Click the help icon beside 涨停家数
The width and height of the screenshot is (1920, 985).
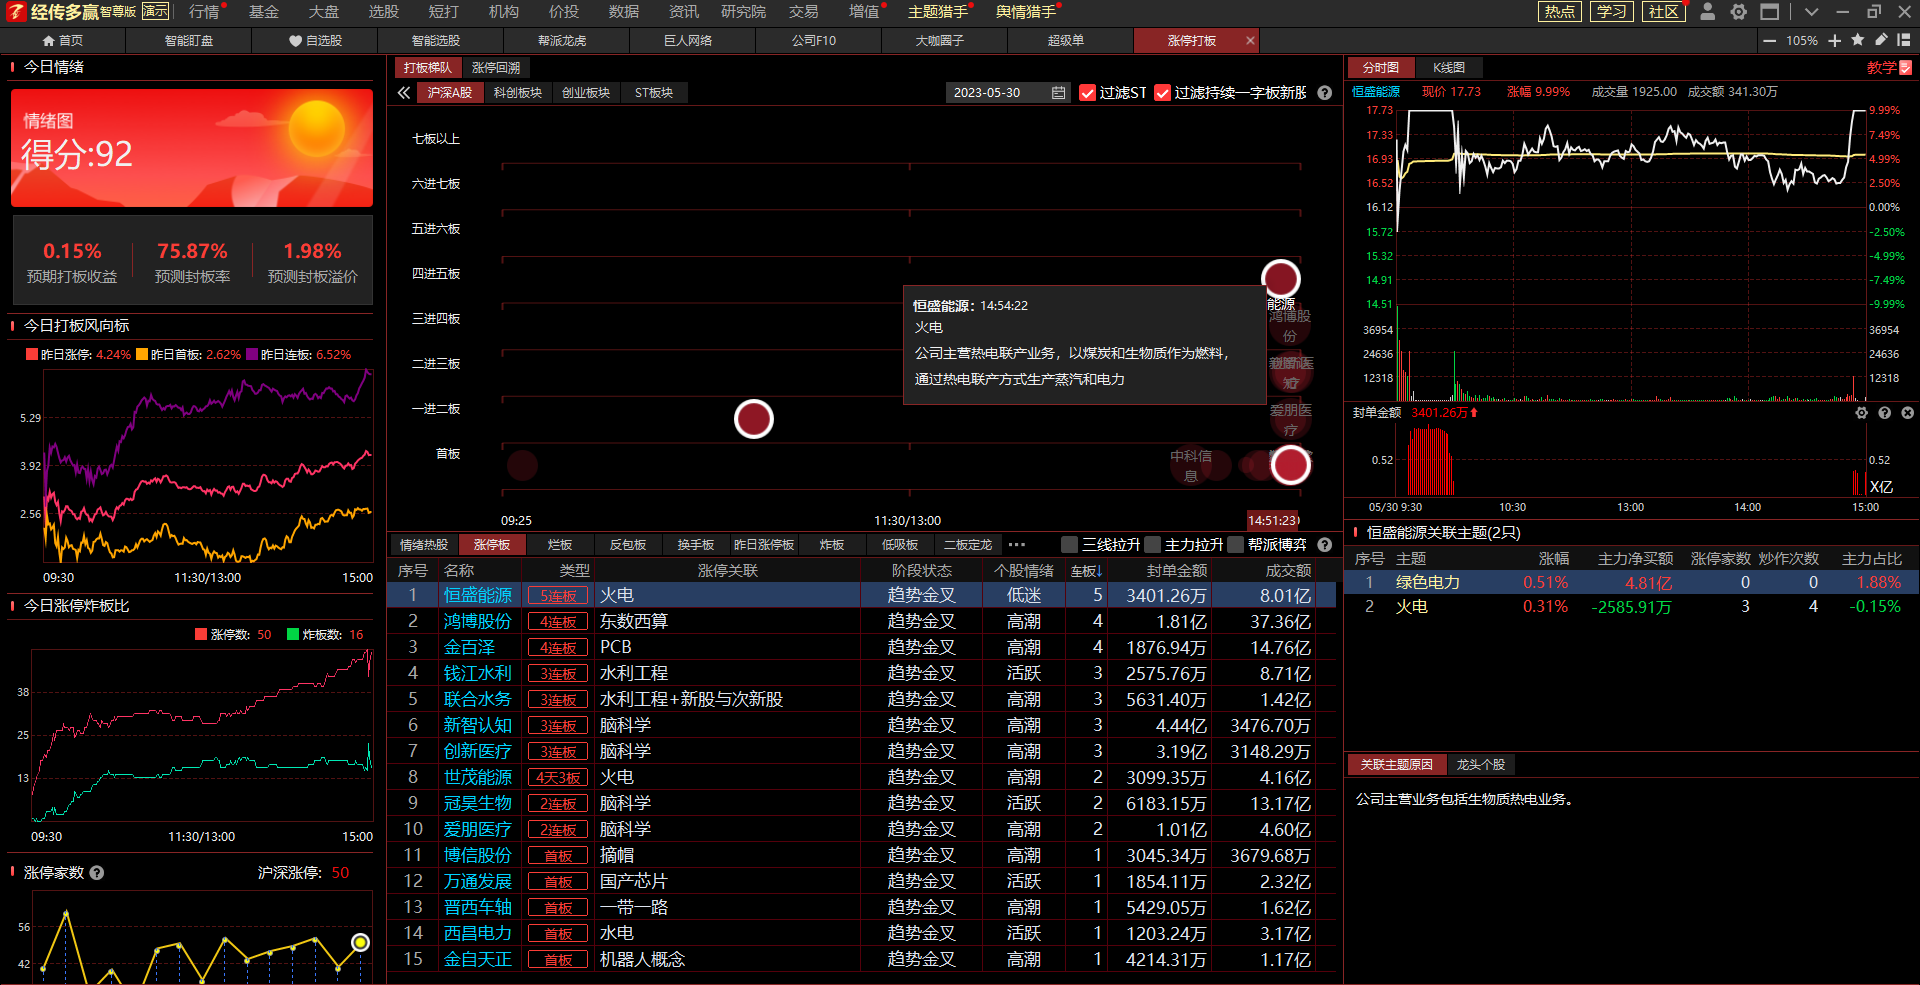coord(97,873)
